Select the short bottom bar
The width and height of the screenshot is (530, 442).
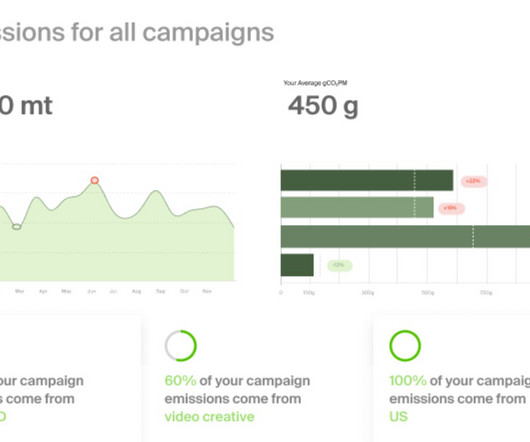(x=297, y=265)
